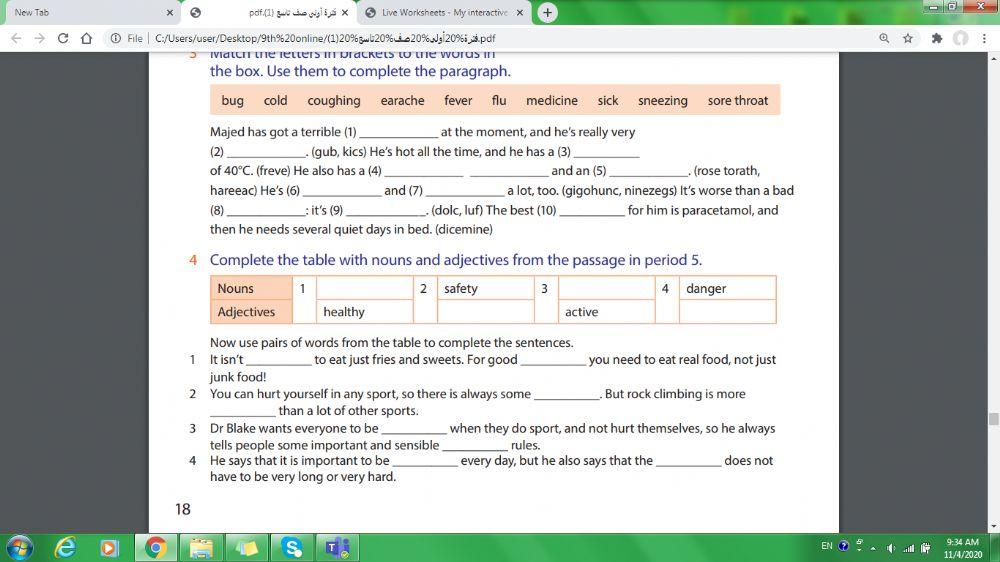Click the 'Nouns' table header cell

(251, 288)
